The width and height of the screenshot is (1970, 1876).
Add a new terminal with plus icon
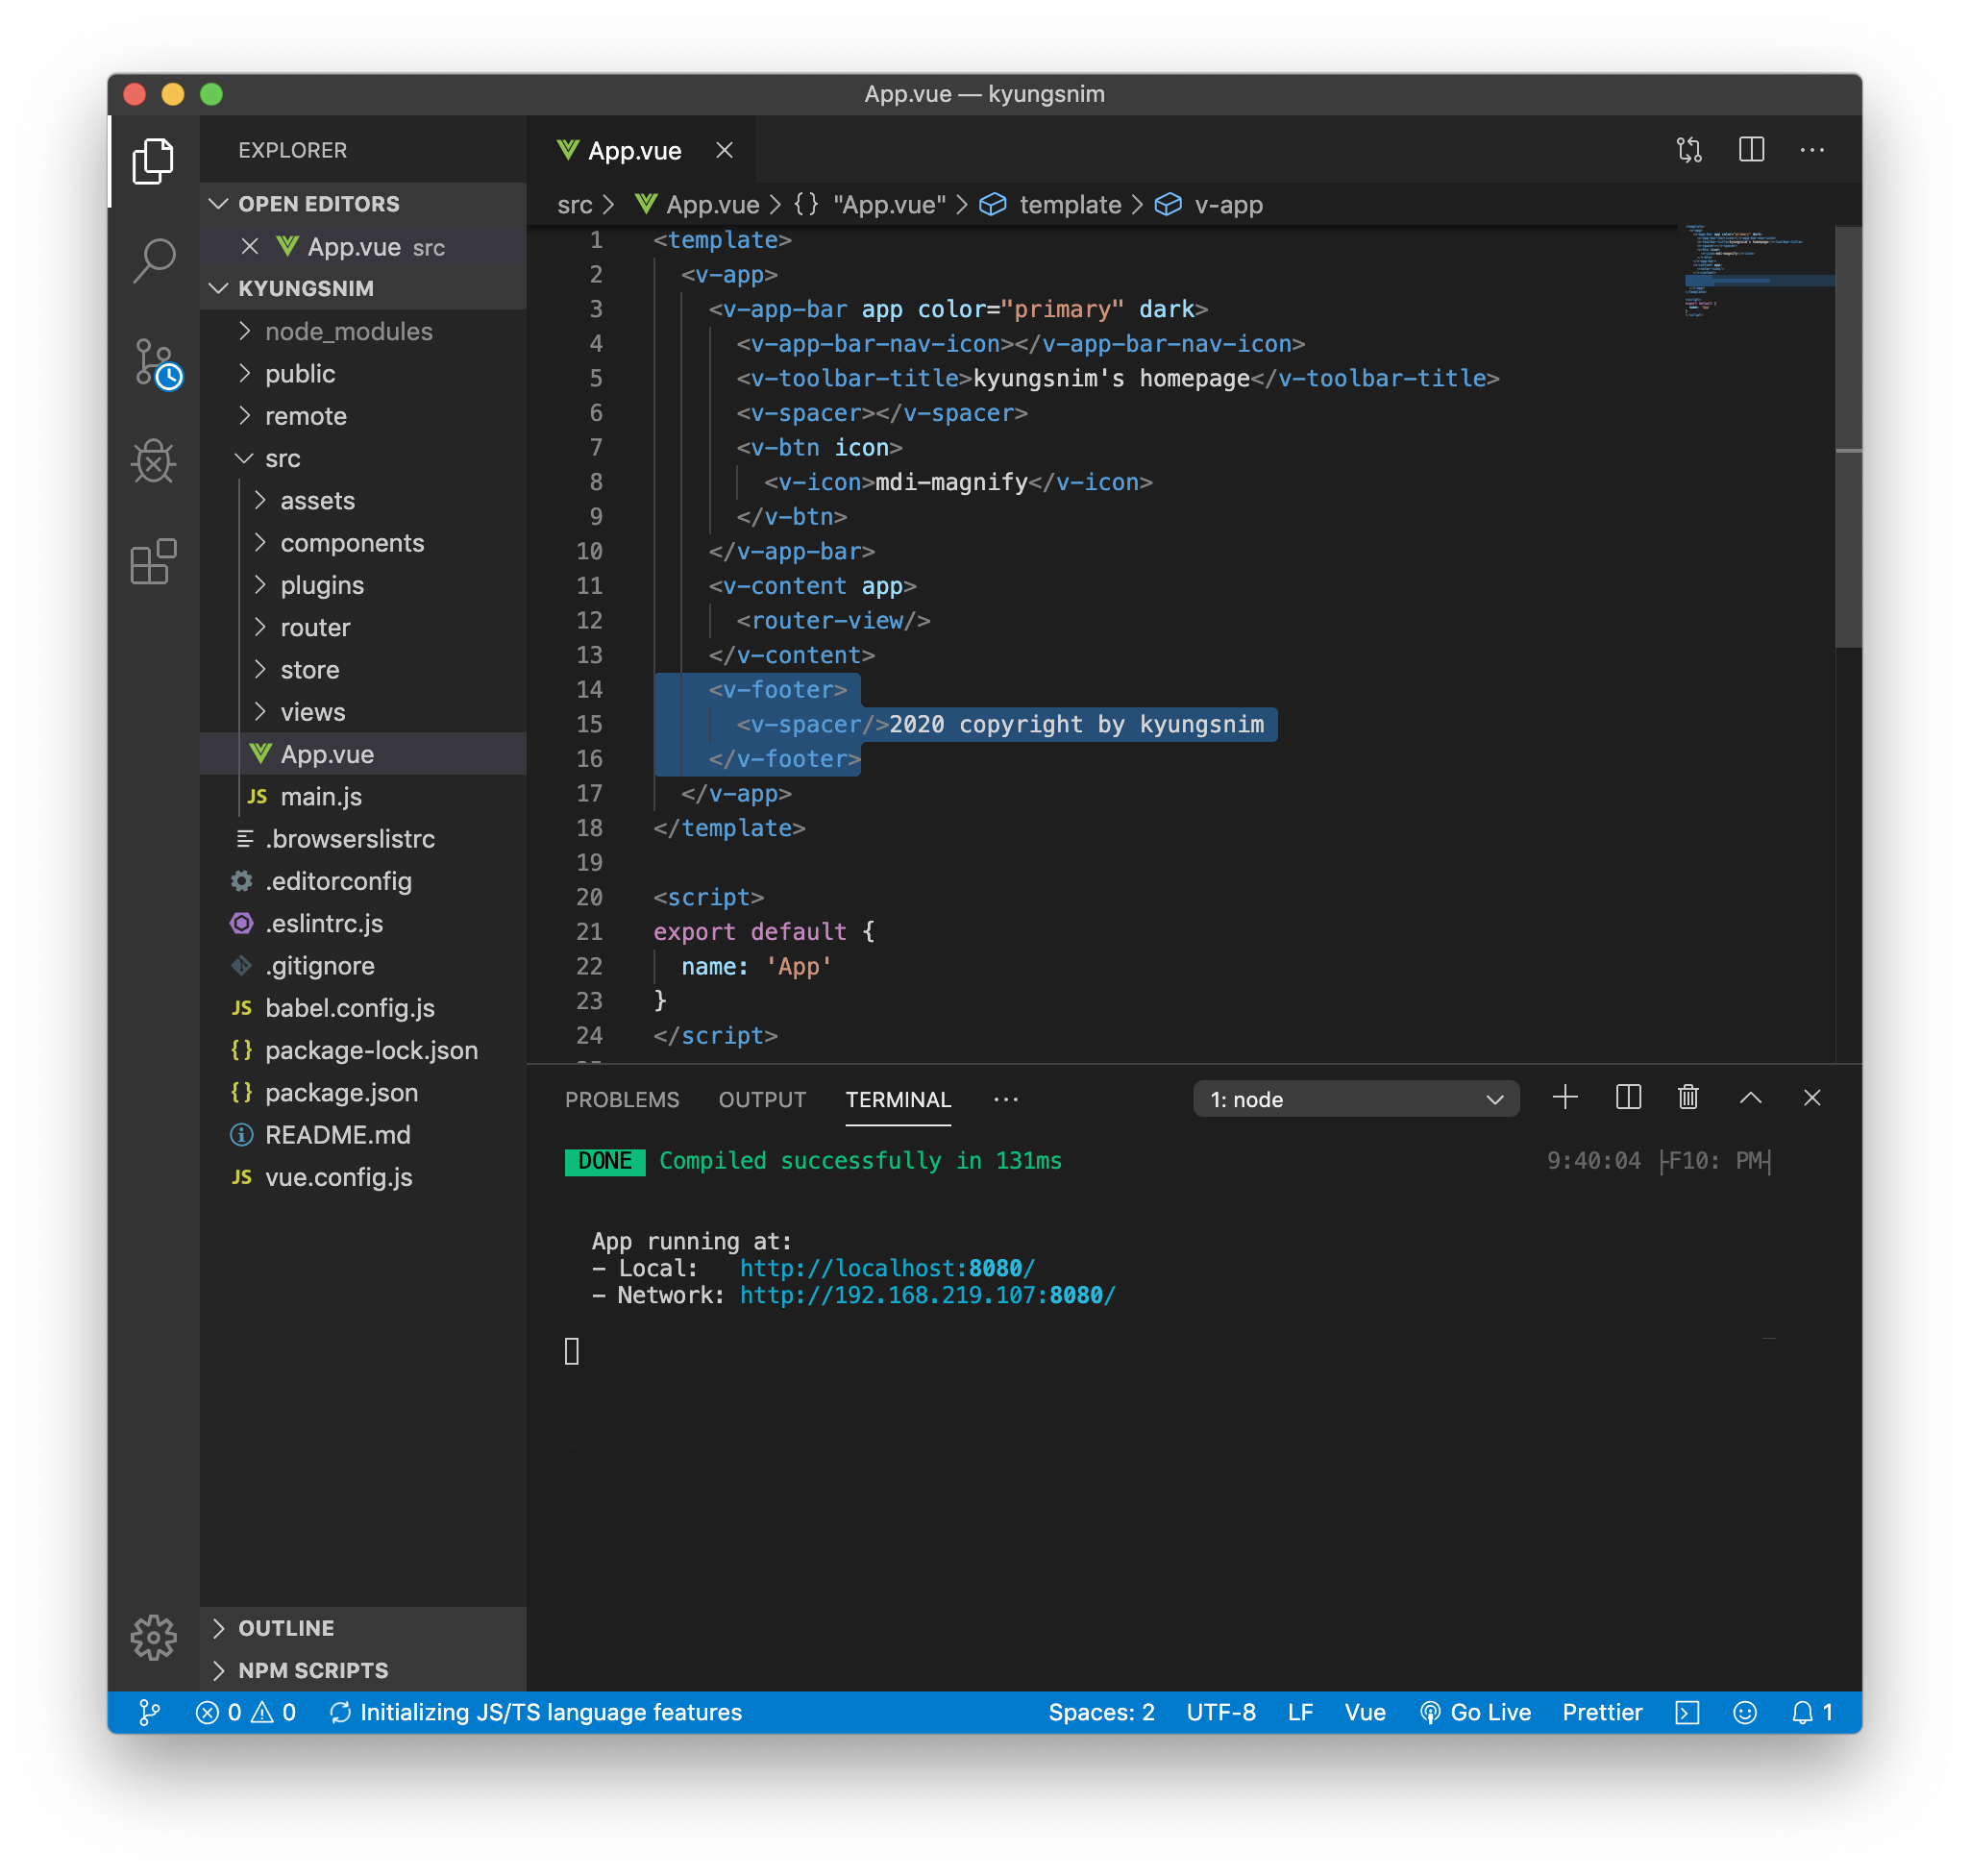[x=1565, y=1098]
